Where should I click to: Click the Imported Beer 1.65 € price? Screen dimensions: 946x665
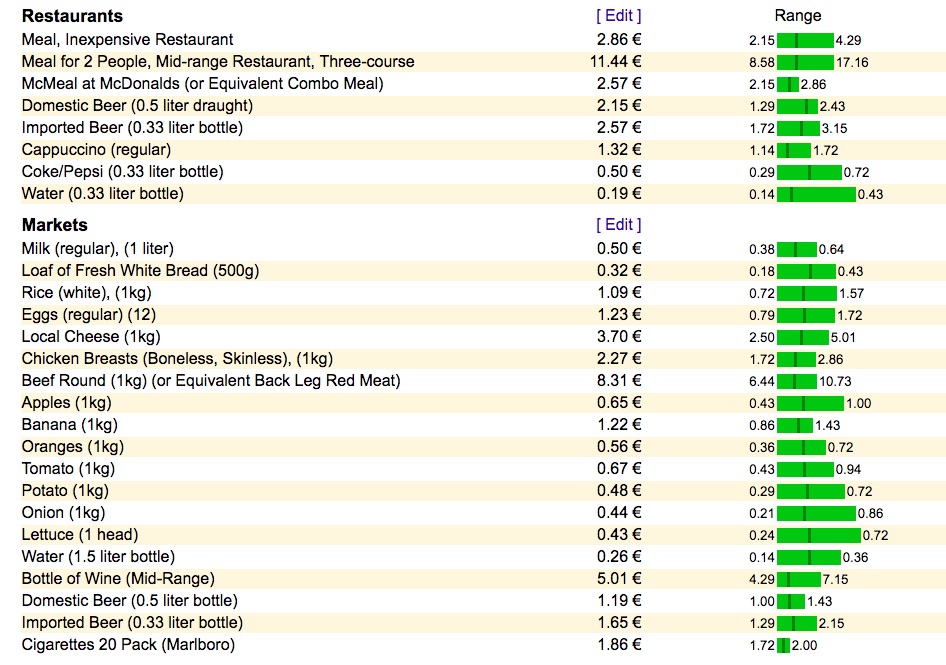[x=619, y=623]
